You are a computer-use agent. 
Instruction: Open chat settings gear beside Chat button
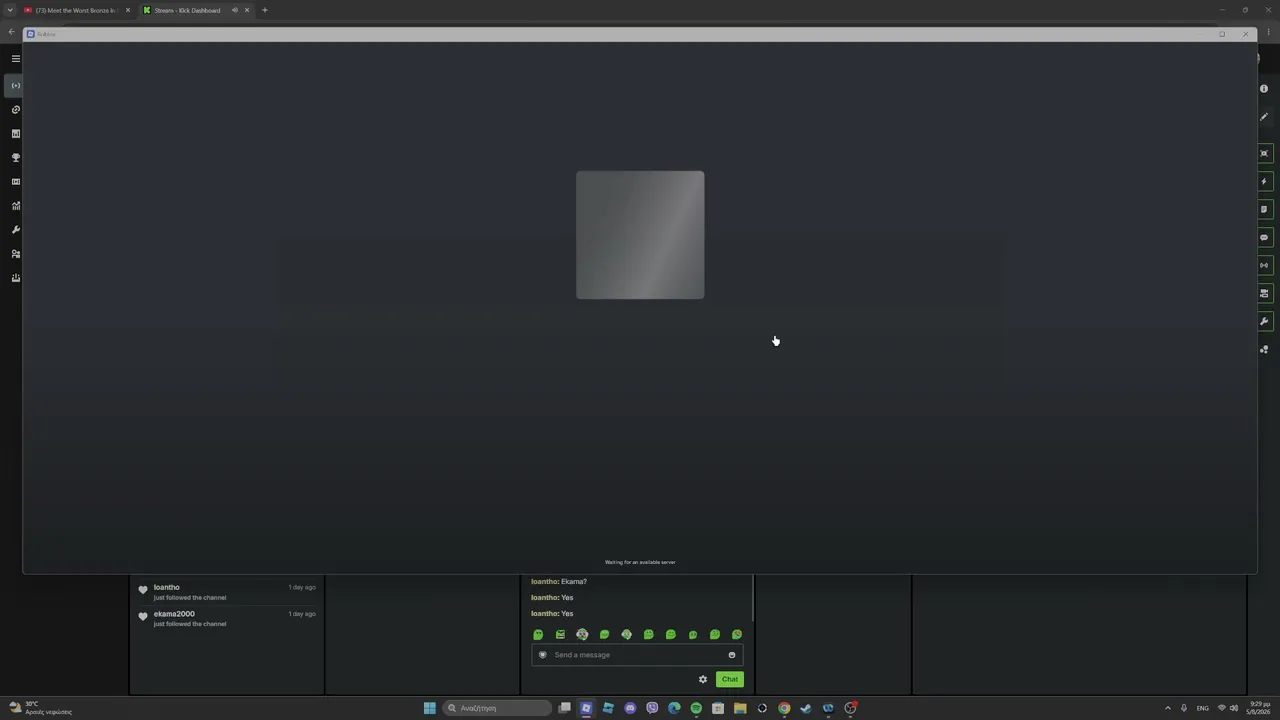[x=703, y=680]
